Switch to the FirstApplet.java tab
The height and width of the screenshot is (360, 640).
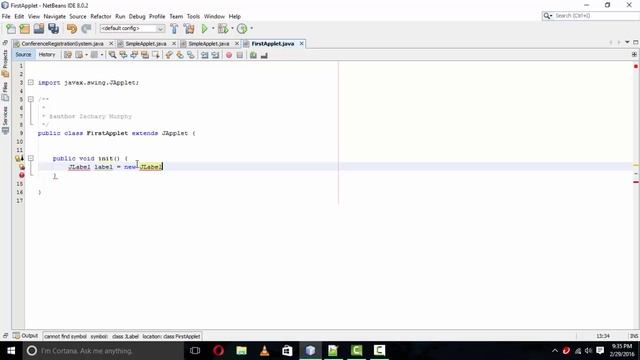[x=273, y=44]
